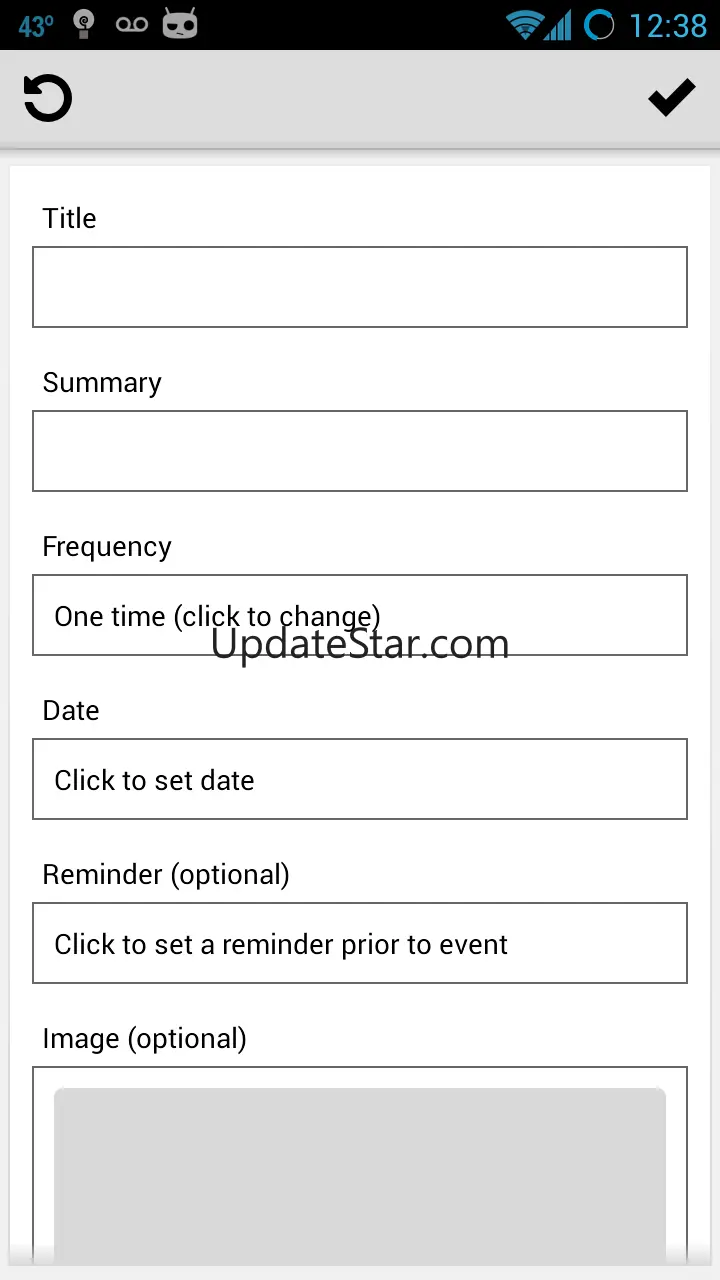Tap the 'Reminder (optional)' label
Screen dimensions: 720x1280
click(x=166, y=874)
